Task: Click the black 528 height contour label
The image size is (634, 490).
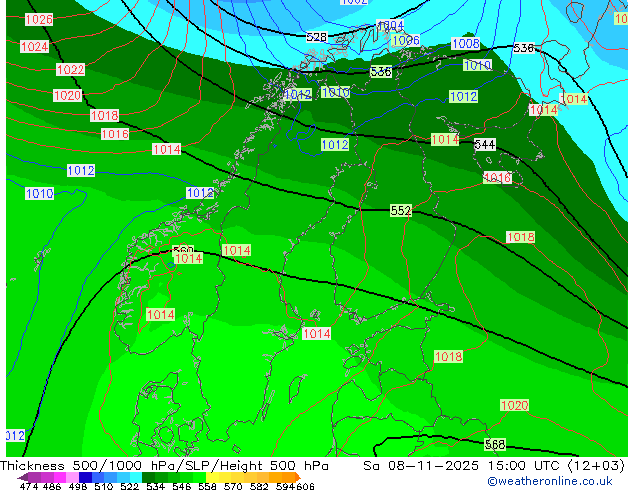Action: [x=316, y=37]
